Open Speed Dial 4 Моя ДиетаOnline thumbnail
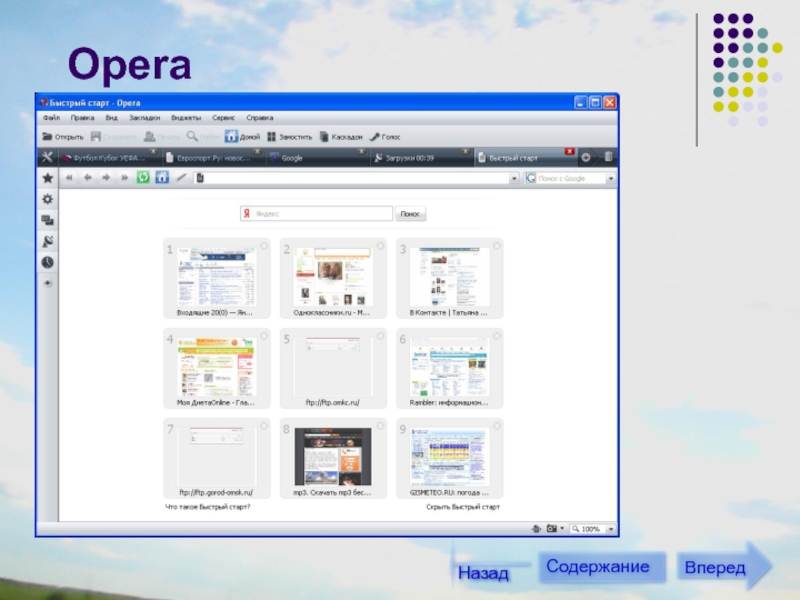800x600 pixels. coord(217,367)
